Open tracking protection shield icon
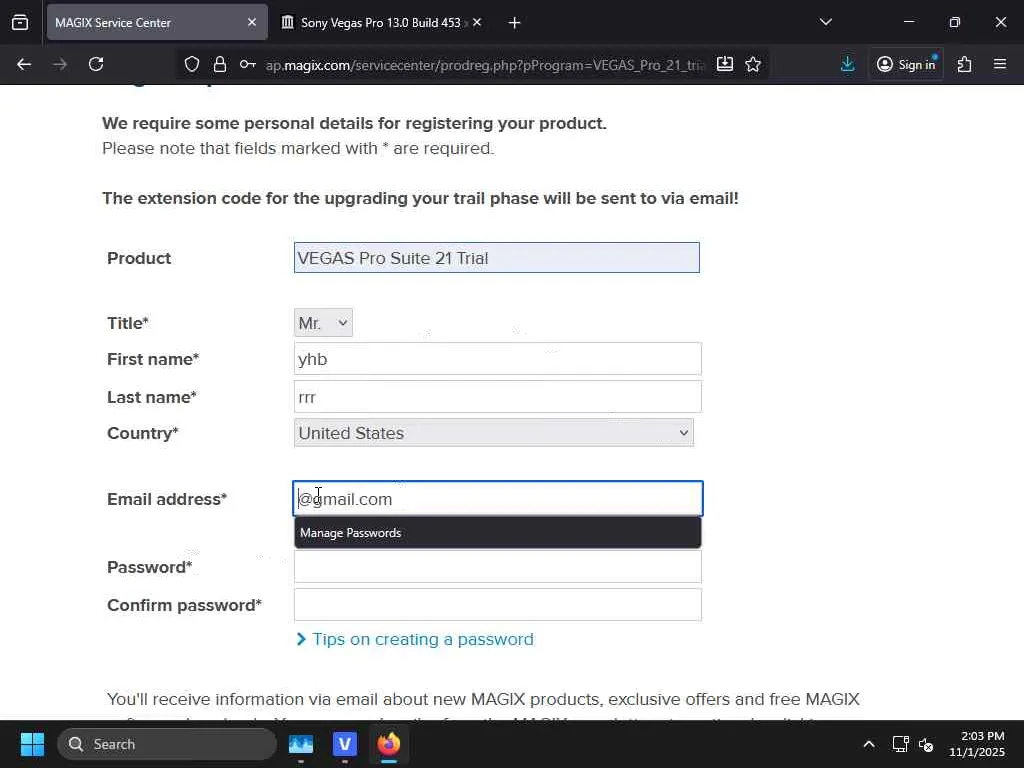The width and height of the screenshot is (1024, 768). (x=191, y=64)
